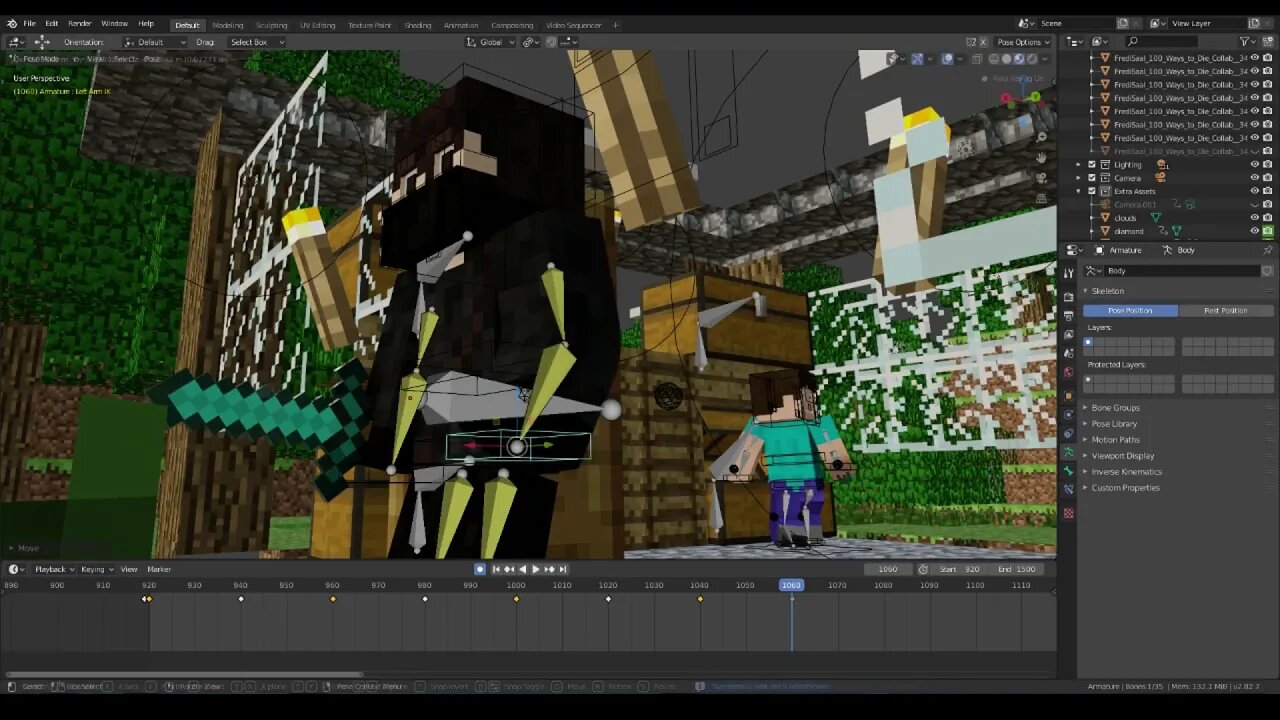Open the World properties tab

click(1068, 373)
